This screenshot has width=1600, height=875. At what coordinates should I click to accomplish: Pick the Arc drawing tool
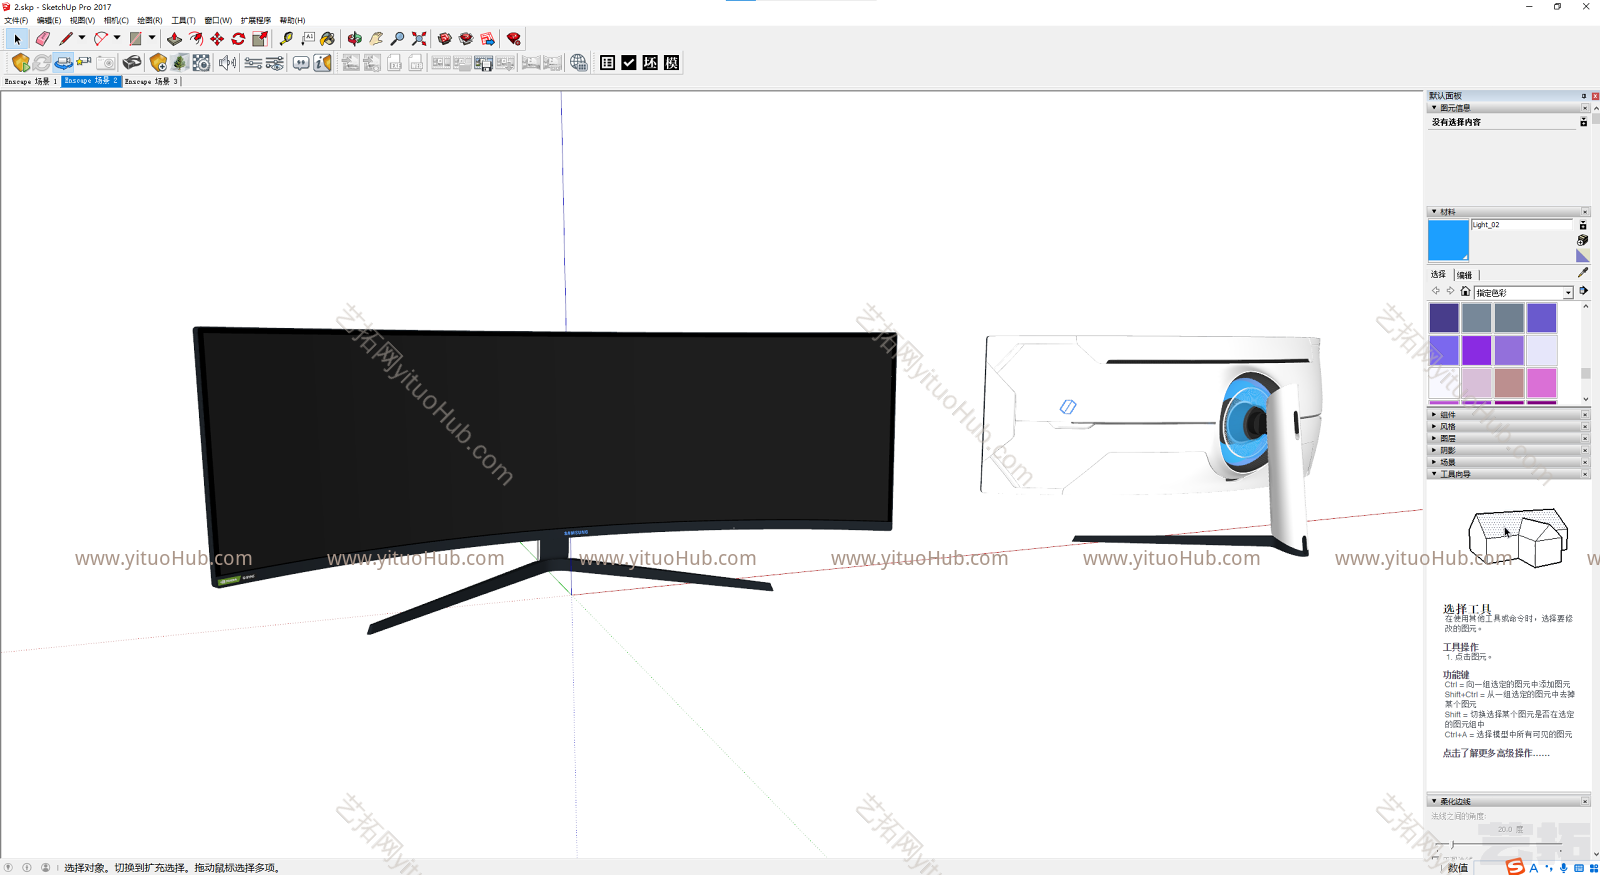click(101, 39)
